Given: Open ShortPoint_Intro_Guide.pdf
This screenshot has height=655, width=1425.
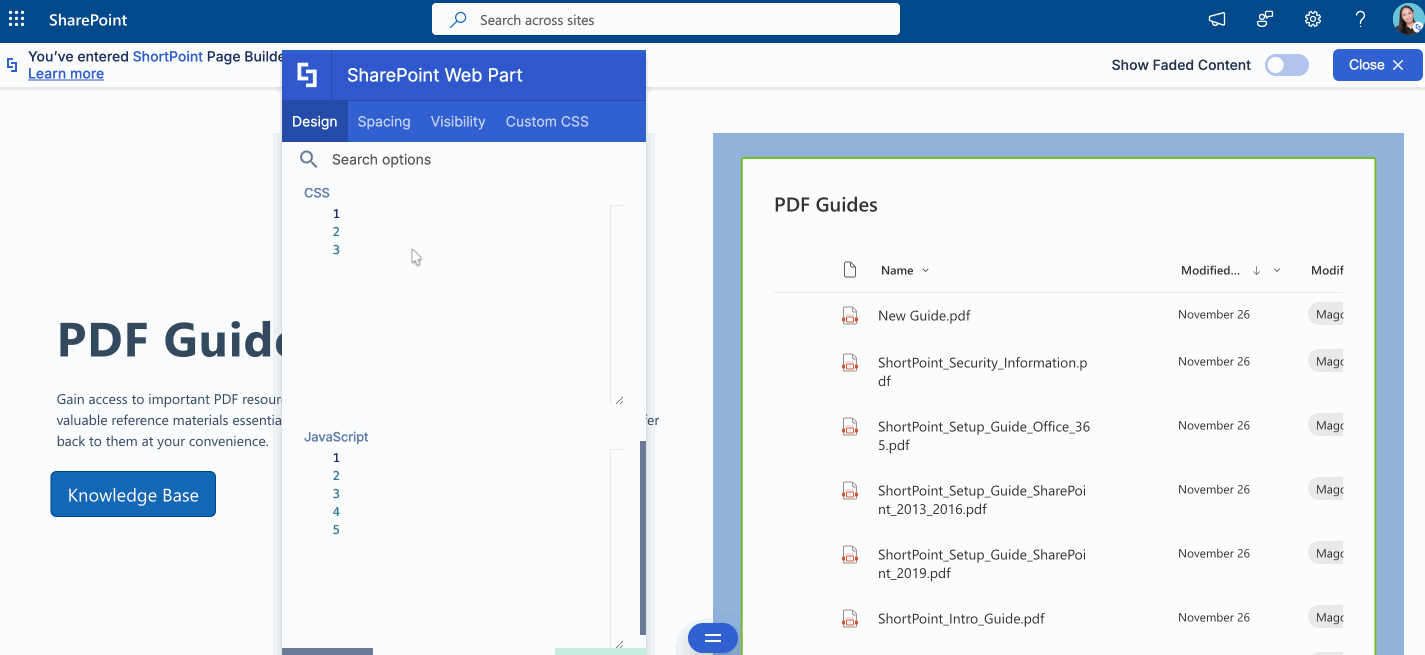Looking at the screenshot, I should (961, 619).
